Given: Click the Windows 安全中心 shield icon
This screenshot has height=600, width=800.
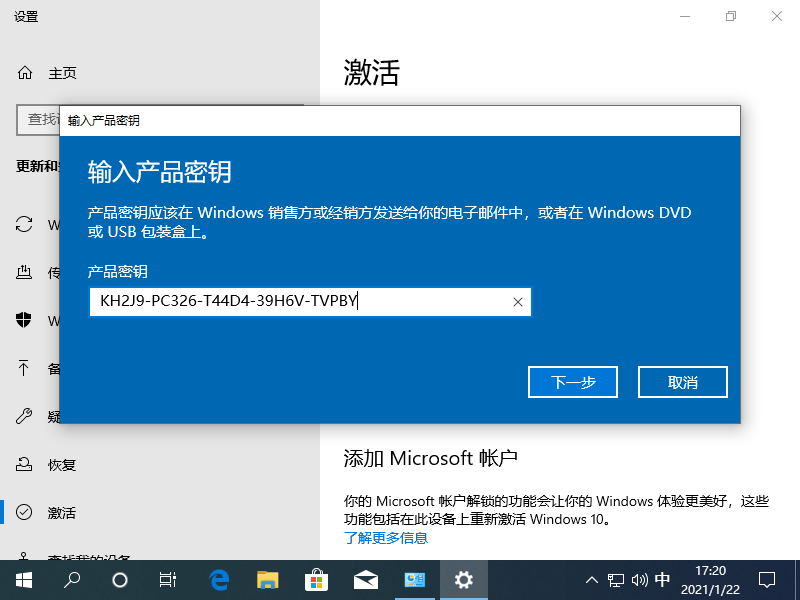Looking at the screenshot, I should (x=23, y=320).
